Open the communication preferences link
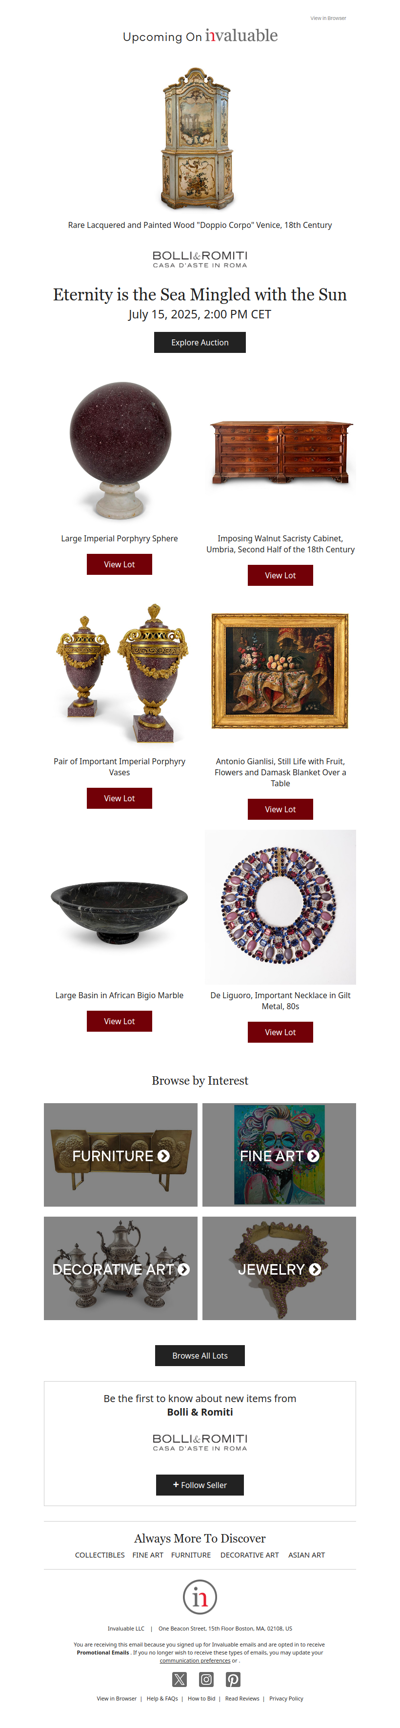The width and height of the screenshot is (400, 1728). coord(195,1660)
